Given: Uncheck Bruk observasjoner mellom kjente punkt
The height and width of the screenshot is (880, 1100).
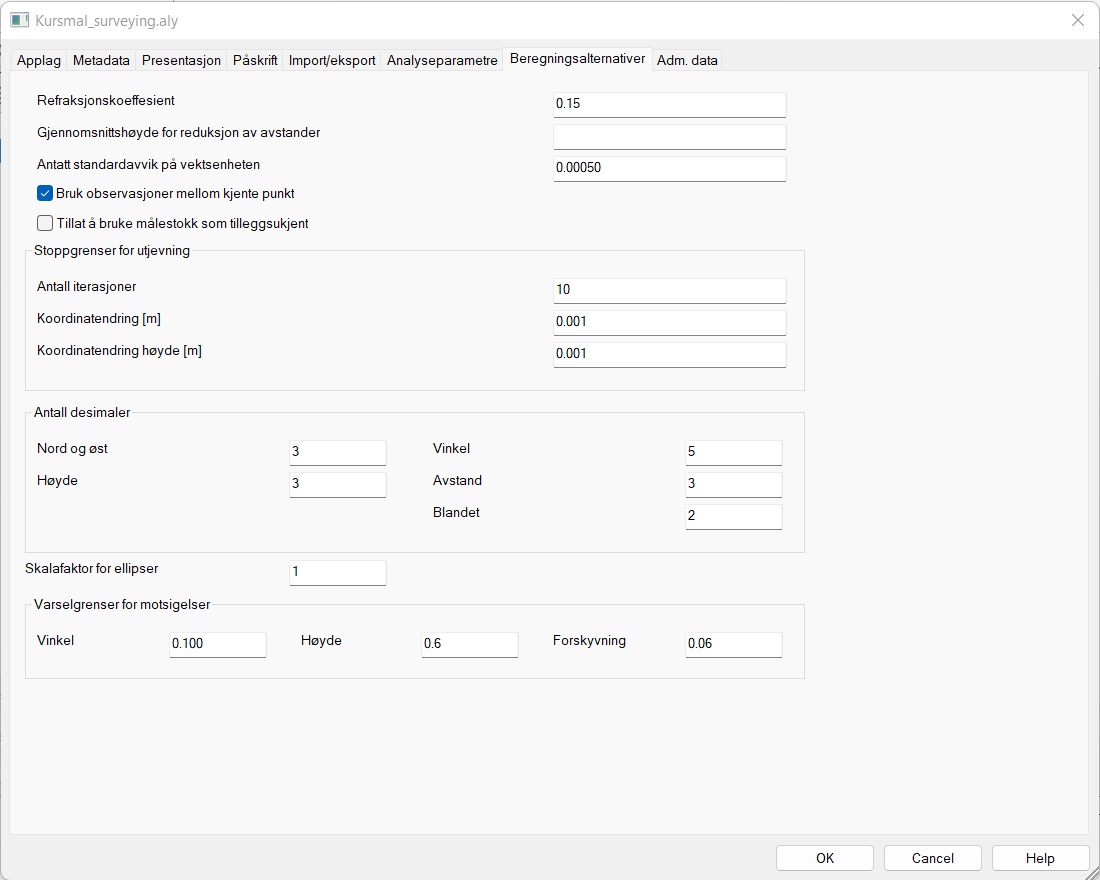Looking at the screenshot, I should pyautogui.click(x=45, y=194).
